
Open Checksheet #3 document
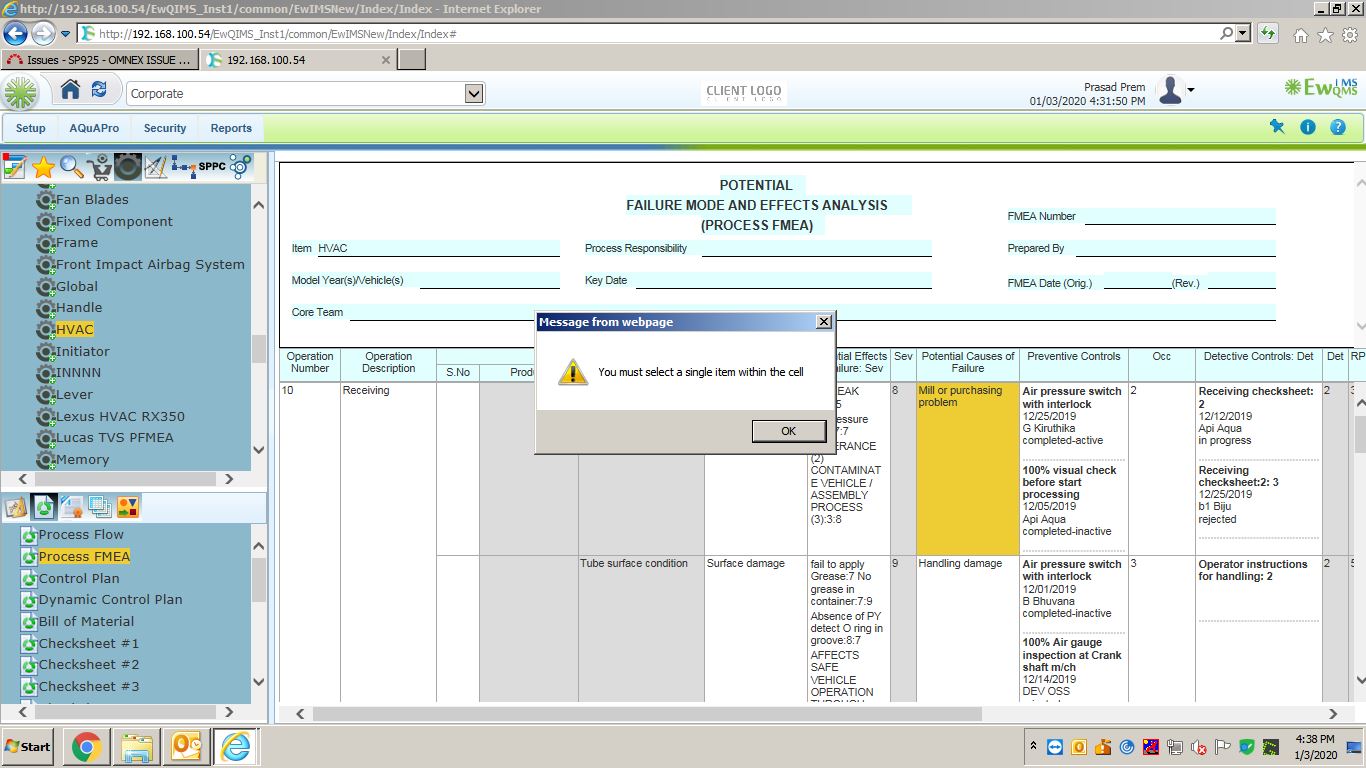pos(89,687)
